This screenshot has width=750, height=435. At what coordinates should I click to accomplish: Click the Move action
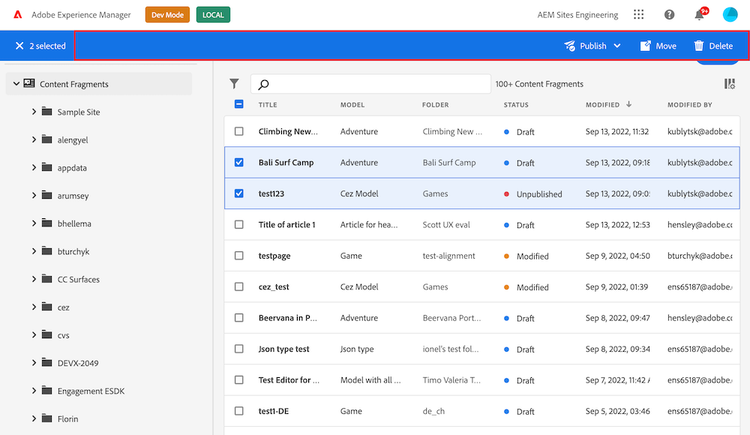pyautogui.click(x=658, y=46)
